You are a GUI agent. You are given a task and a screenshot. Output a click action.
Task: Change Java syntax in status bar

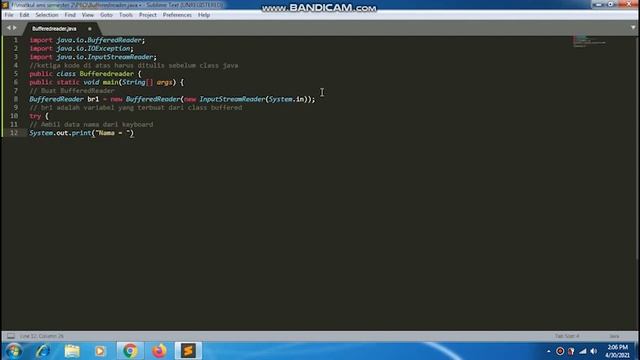614,336
